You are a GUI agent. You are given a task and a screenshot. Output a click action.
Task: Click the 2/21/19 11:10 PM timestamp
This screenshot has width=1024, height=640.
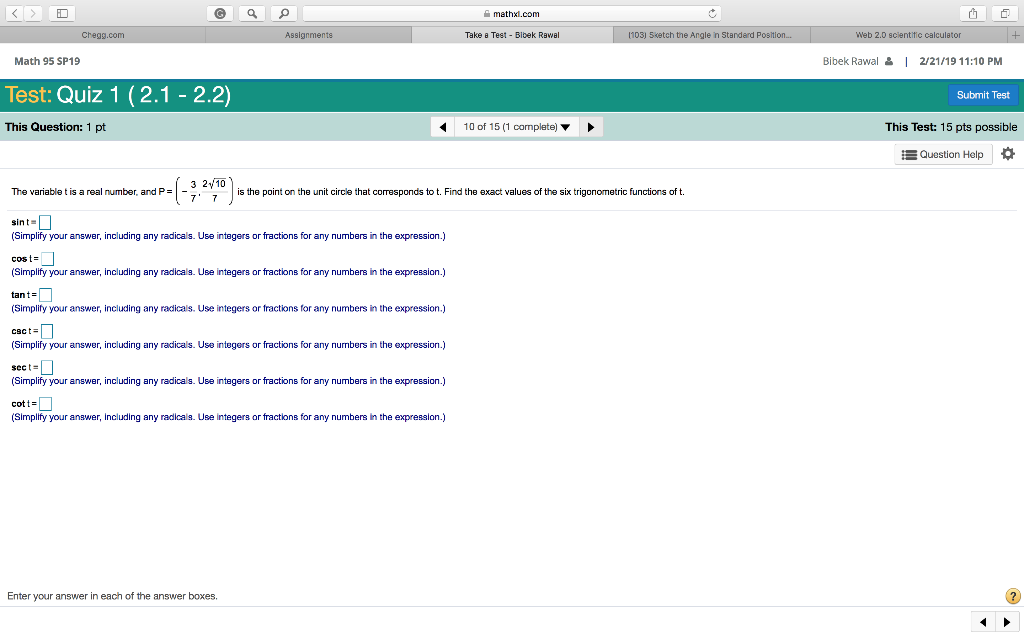[x=960, y=61]
